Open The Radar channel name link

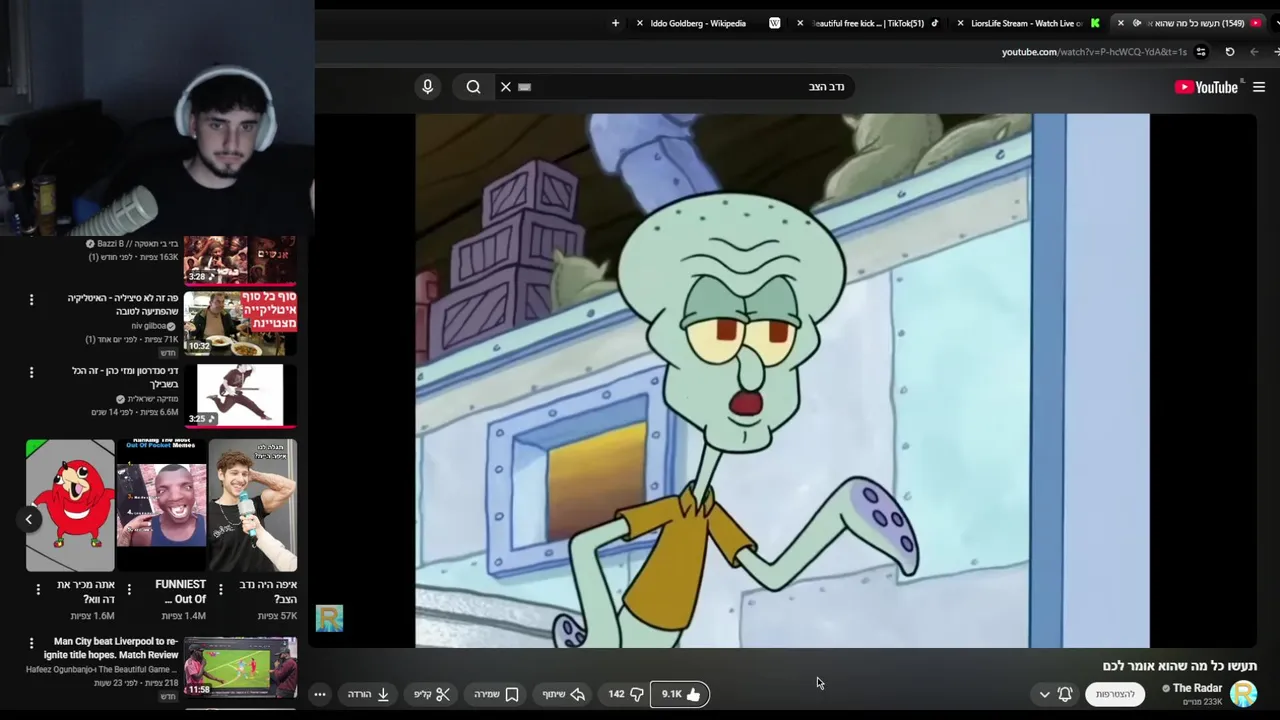point(1197,688)
